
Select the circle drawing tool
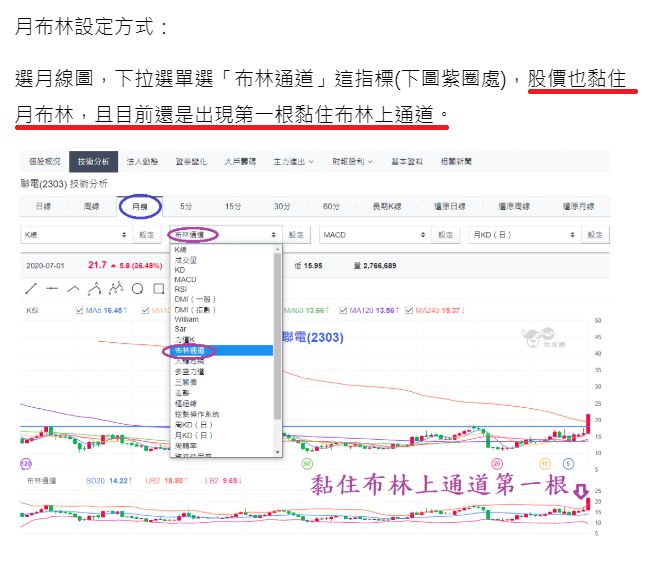[x=137, y=288]
